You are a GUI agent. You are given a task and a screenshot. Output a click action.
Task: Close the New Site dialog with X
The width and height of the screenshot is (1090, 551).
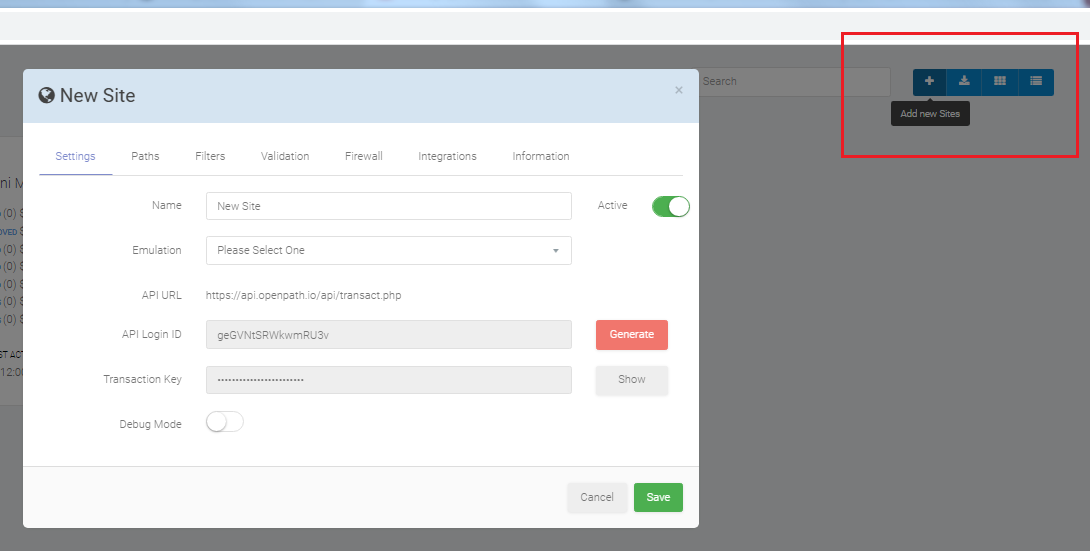click(678, 90)
